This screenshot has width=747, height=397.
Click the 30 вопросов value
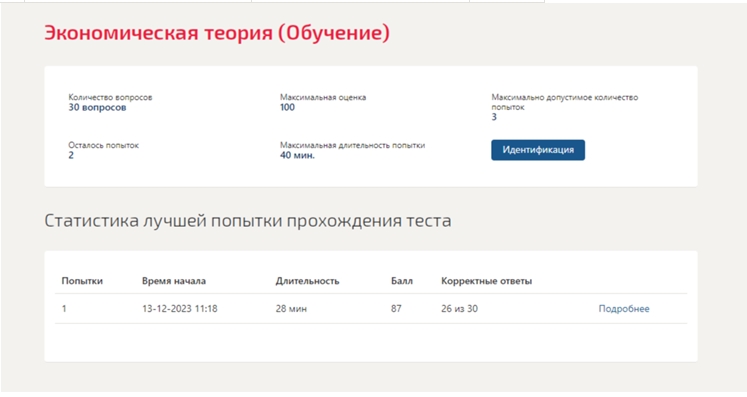pyautogui.click(x=97, y=107)
